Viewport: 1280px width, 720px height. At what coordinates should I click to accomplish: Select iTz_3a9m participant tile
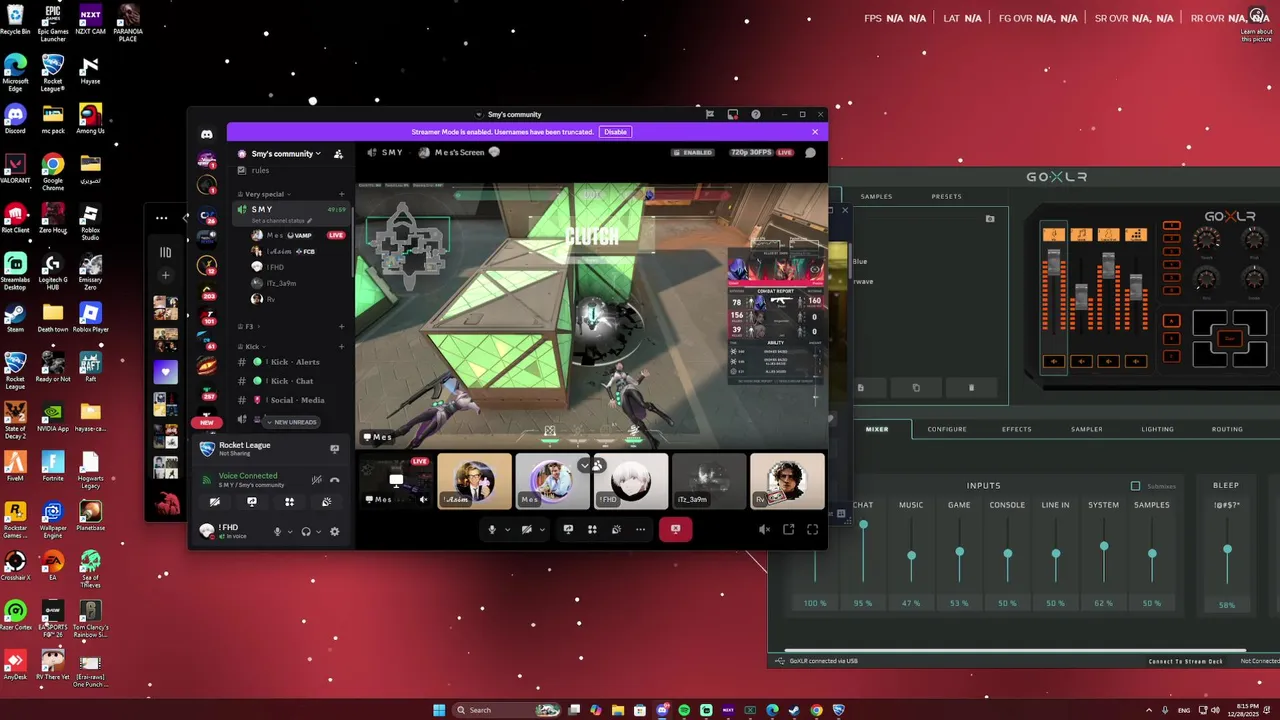[710, 481]
